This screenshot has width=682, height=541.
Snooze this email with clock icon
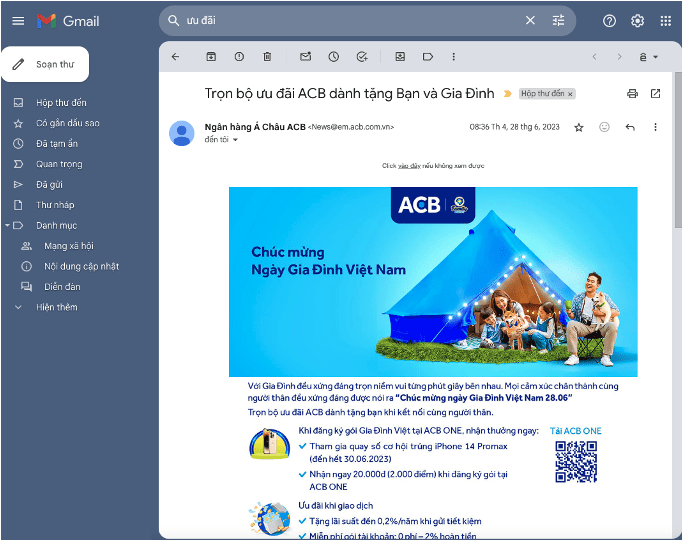pyautogui.click(x=334, y=57)
